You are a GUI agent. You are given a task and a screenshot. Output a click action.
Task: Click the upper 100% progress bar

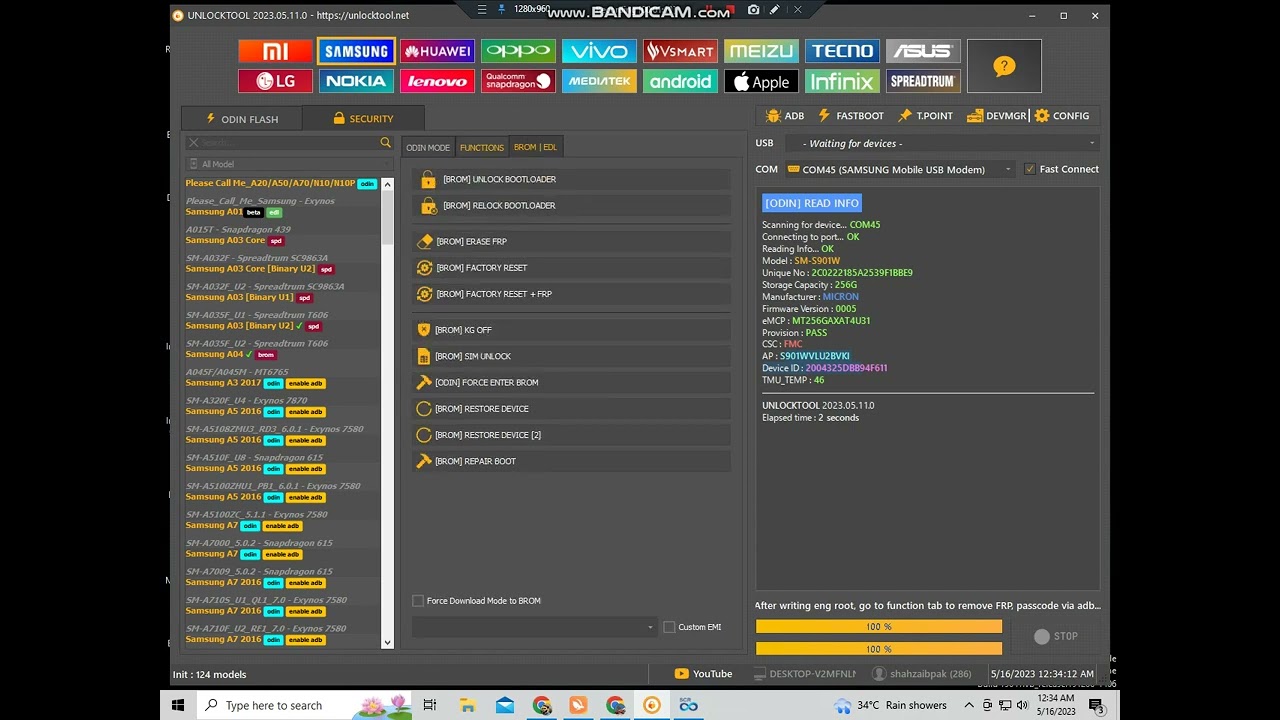pyautogui.click(x=879, y=626)
